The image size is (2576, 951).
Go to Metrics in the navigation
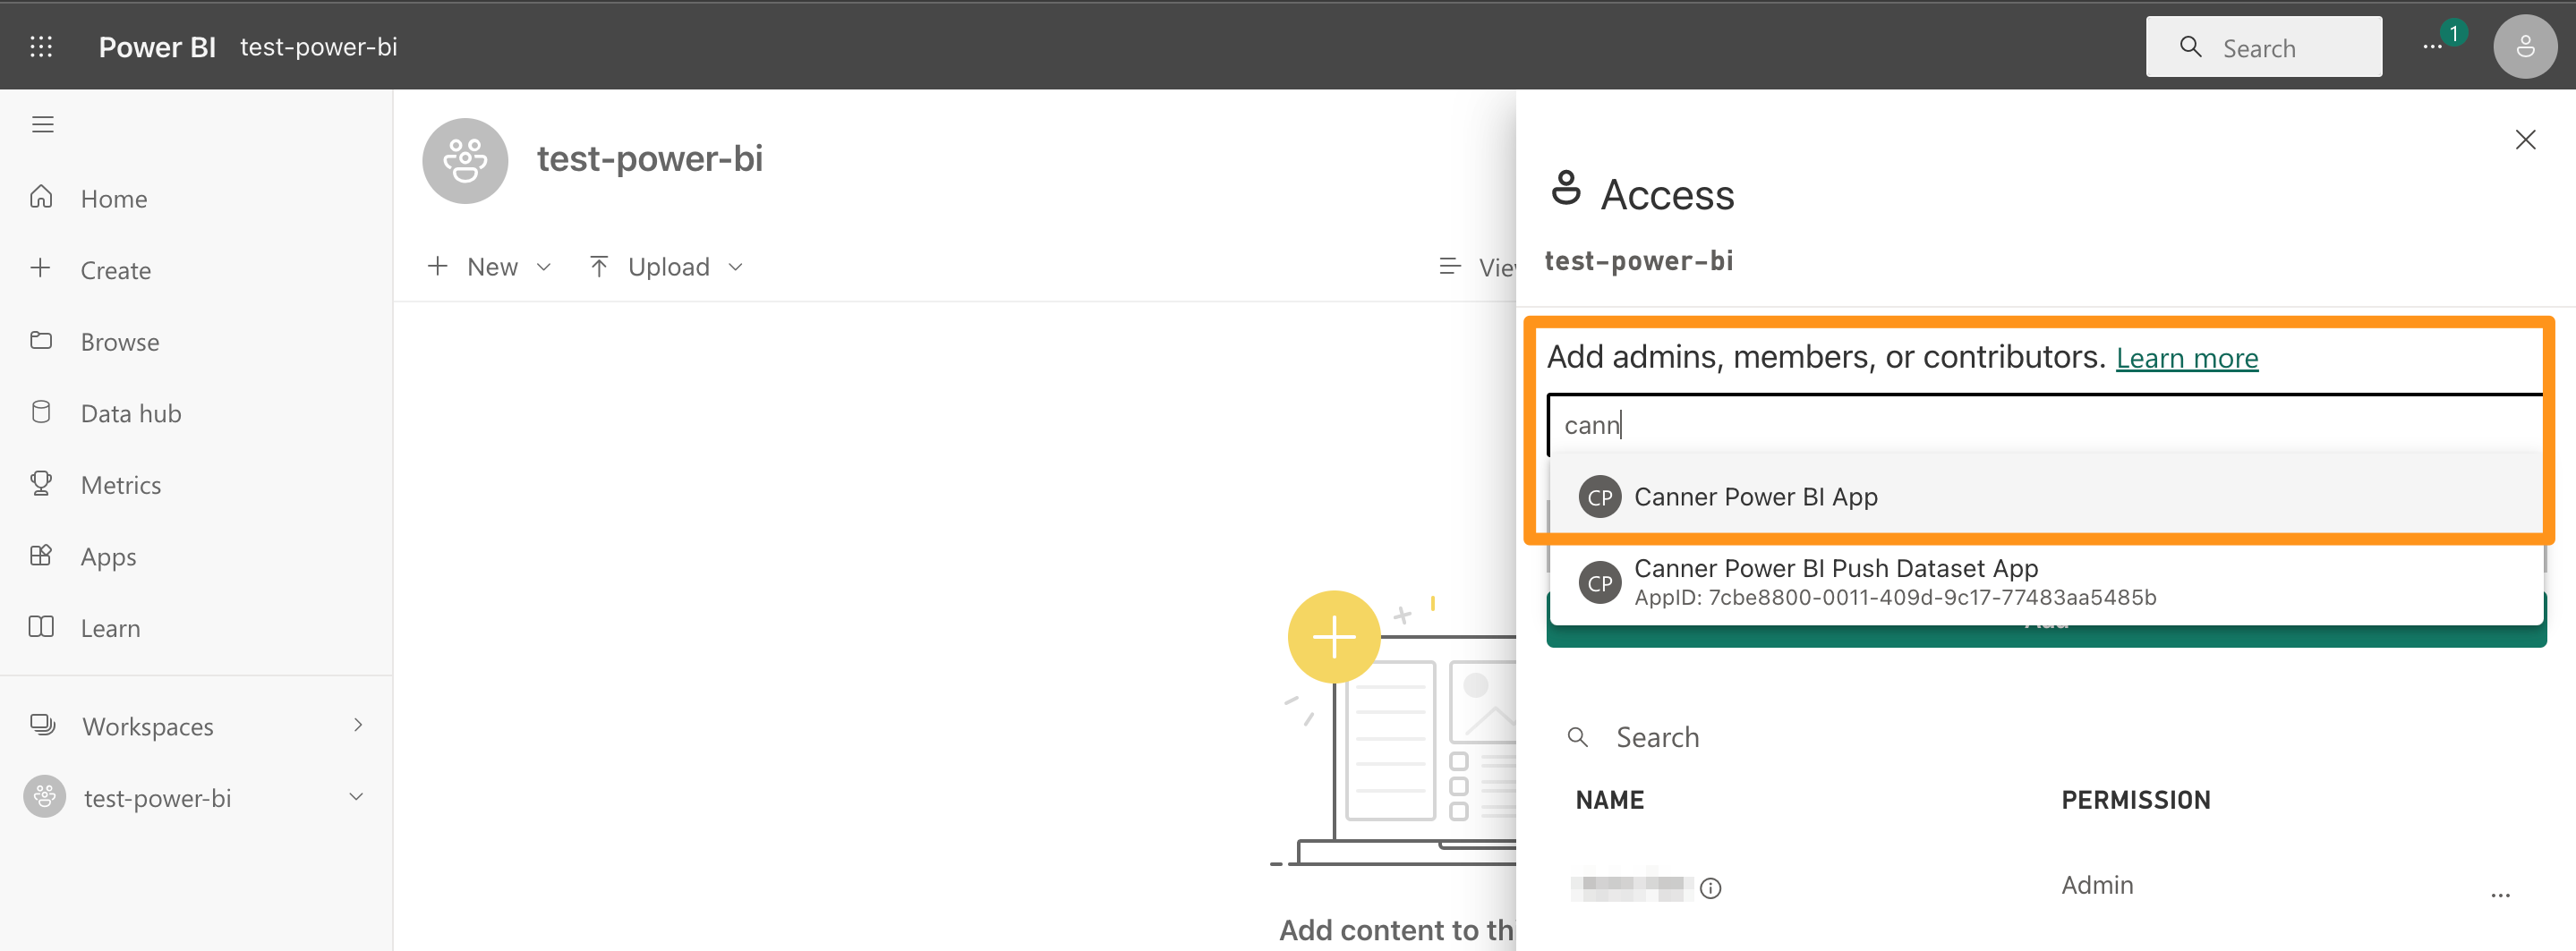(121, 485)
